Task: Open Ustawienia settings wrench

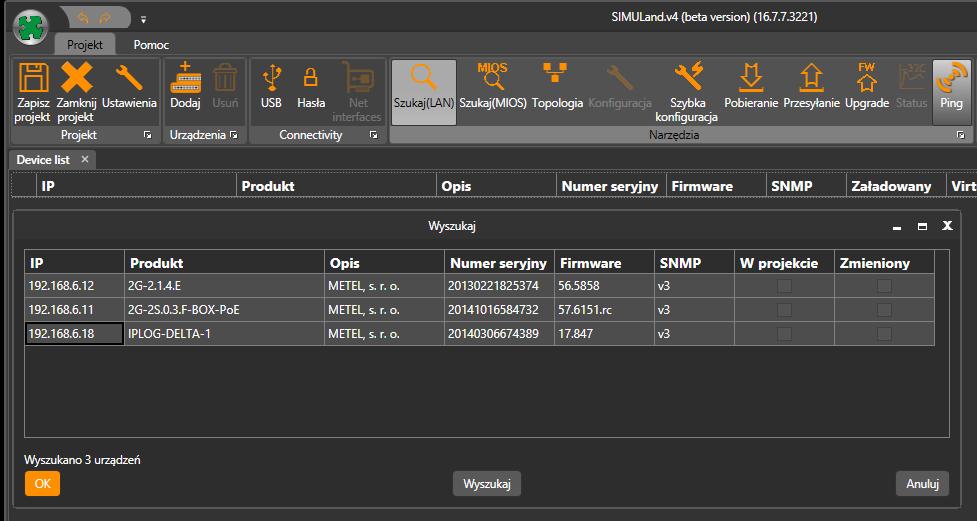Action: pyautogui.click(x=129, y=85)
